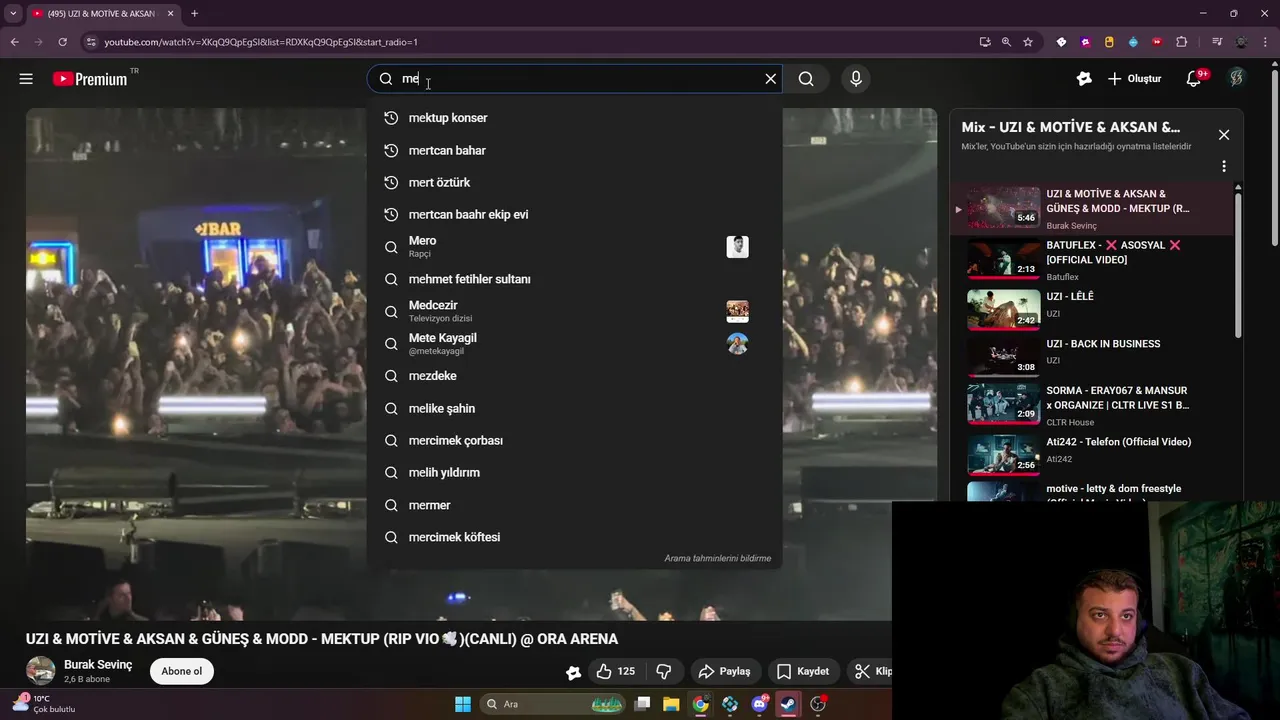Image resolution: width=1280 pixels, height=720 pixels.
Task: Choose the "Mero" rapper suggestion
Action: point(574,247)
